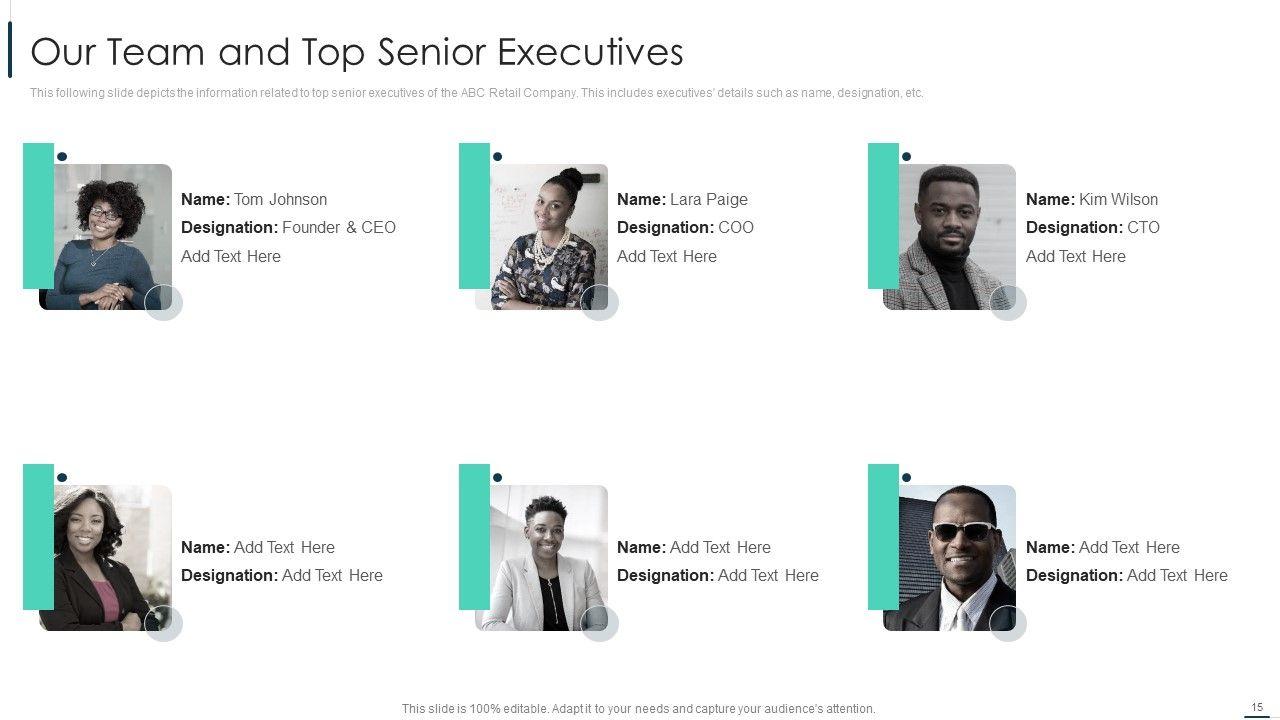The width and height of the screenshot is (1280, 720).
Task: Click the footer text about the slide being 100% editable
Action: [638, 709]
